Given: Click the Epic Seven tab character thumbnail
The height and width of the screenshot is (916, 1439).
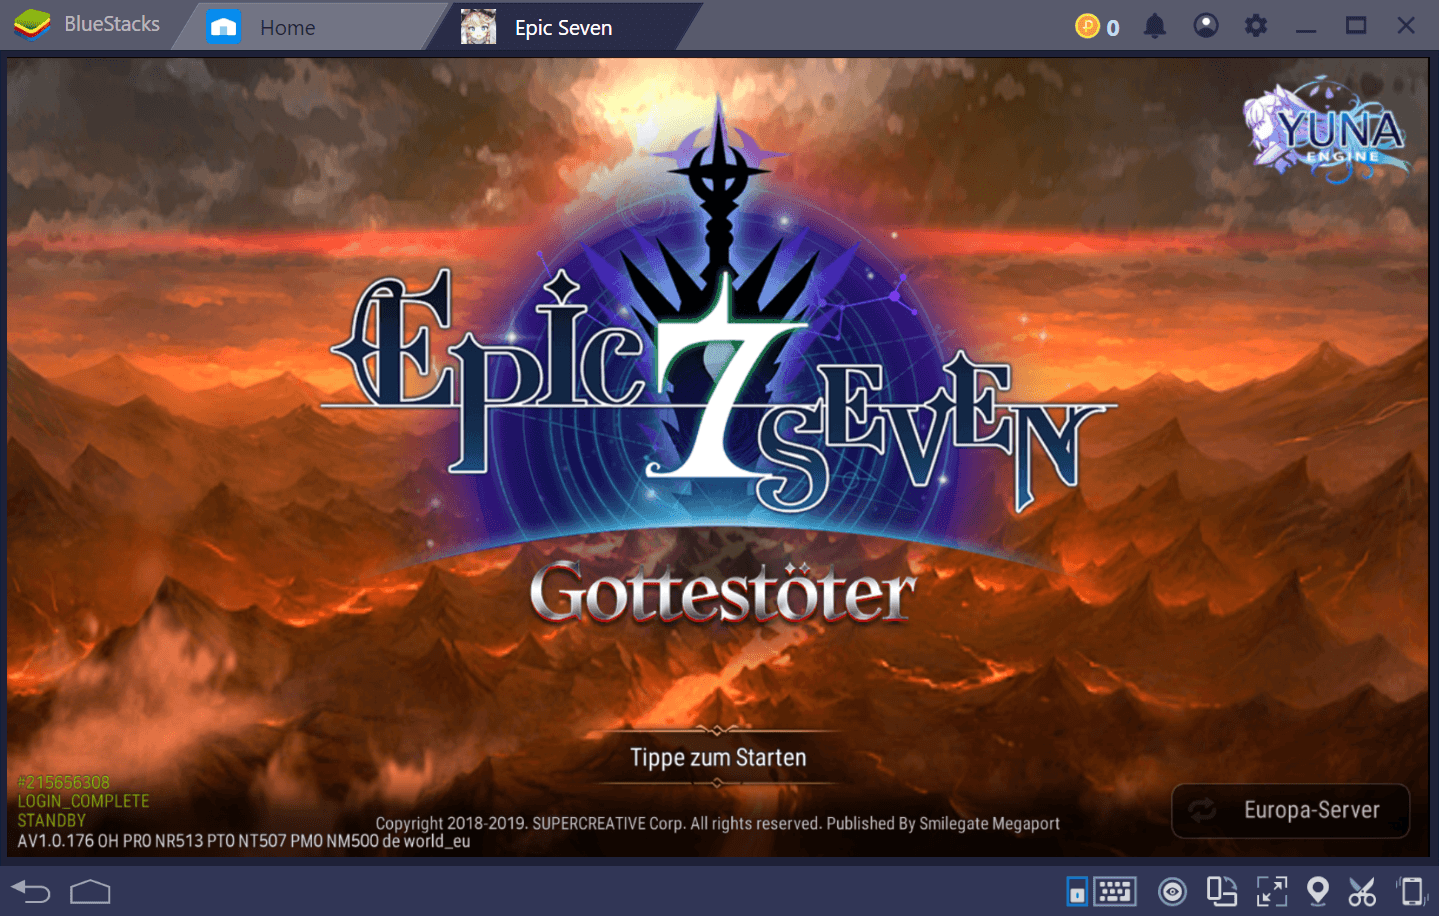Looking at the screenshot, I should click(478, 27).
